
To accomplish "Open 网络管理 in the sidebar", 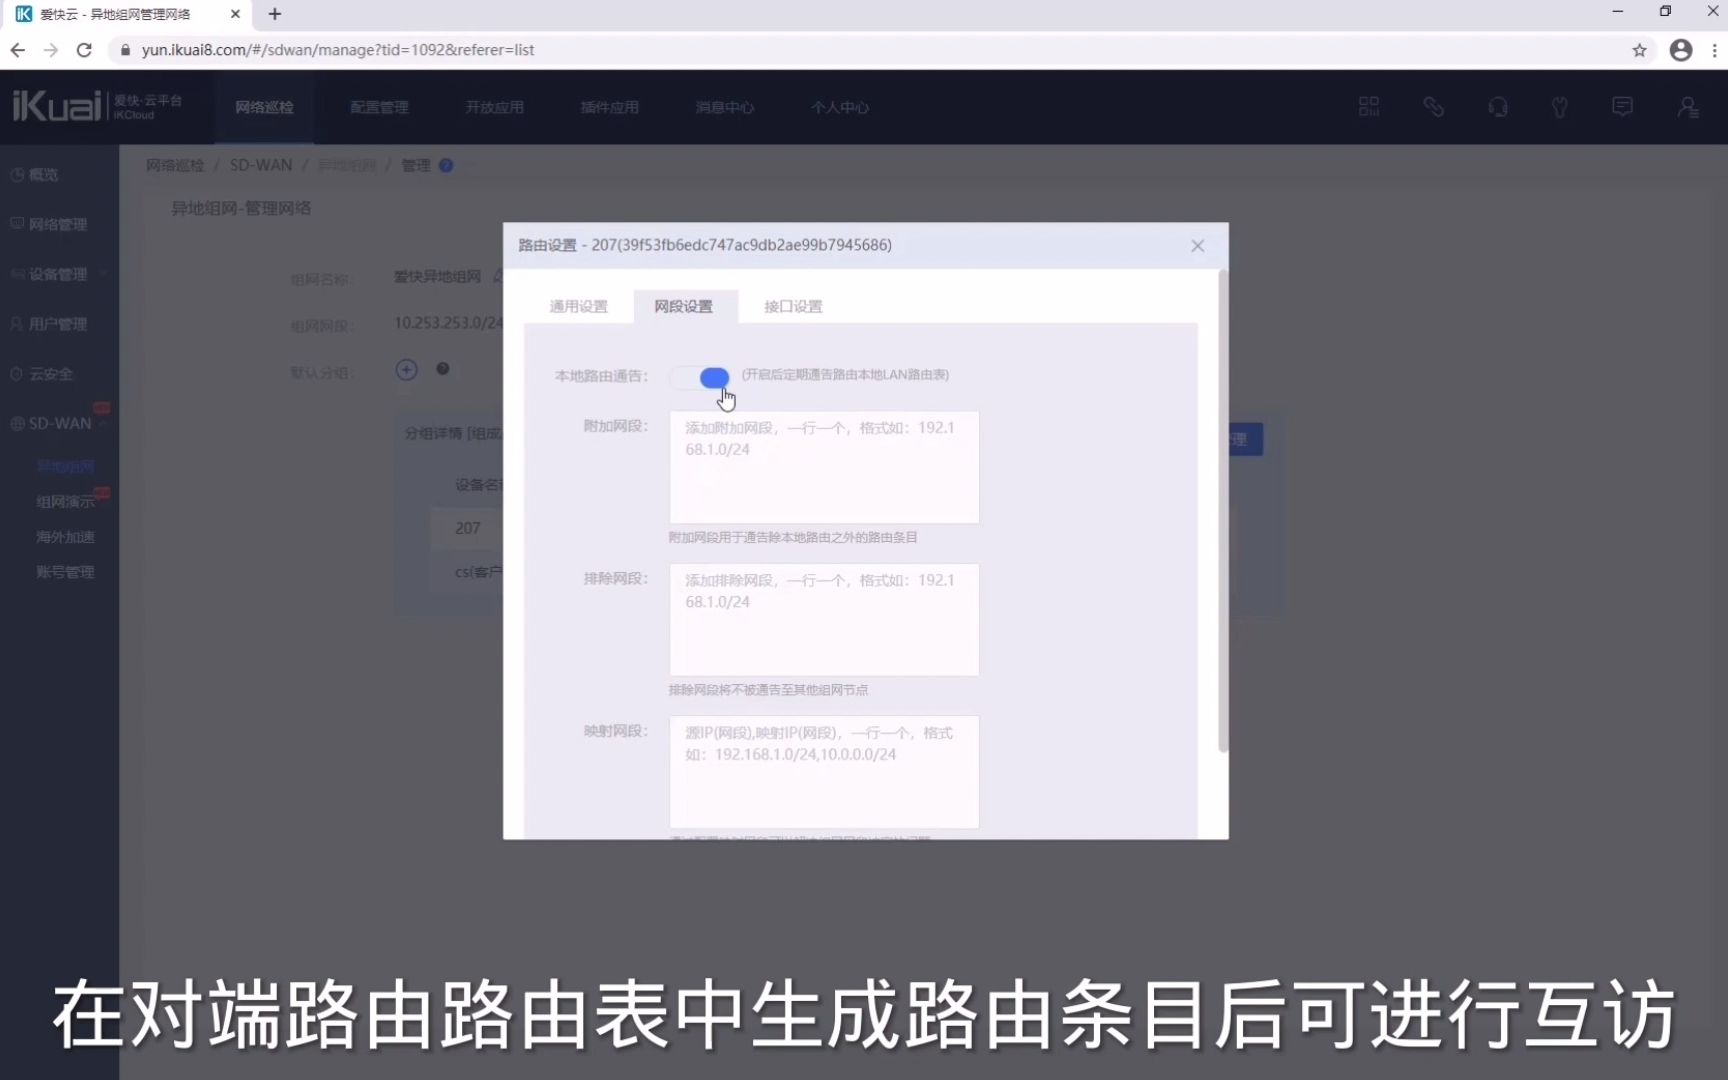I will click(57, 225).
